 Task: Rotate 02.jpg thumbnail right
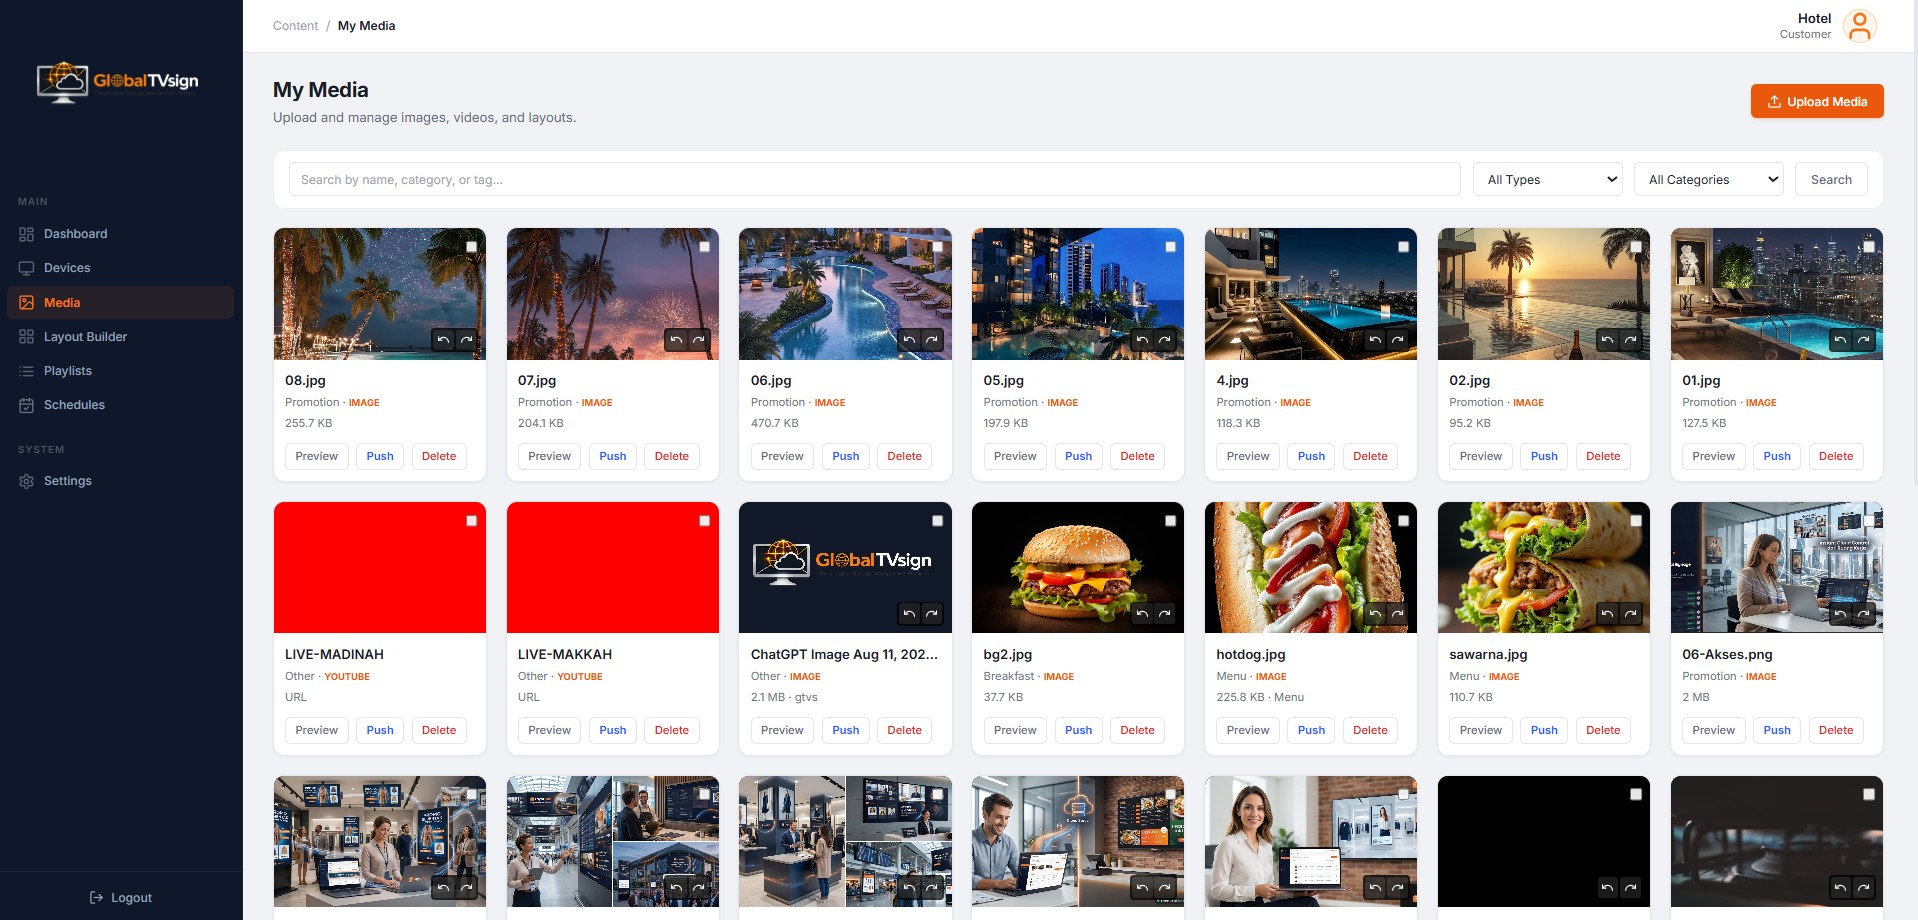coord(1631,340)
